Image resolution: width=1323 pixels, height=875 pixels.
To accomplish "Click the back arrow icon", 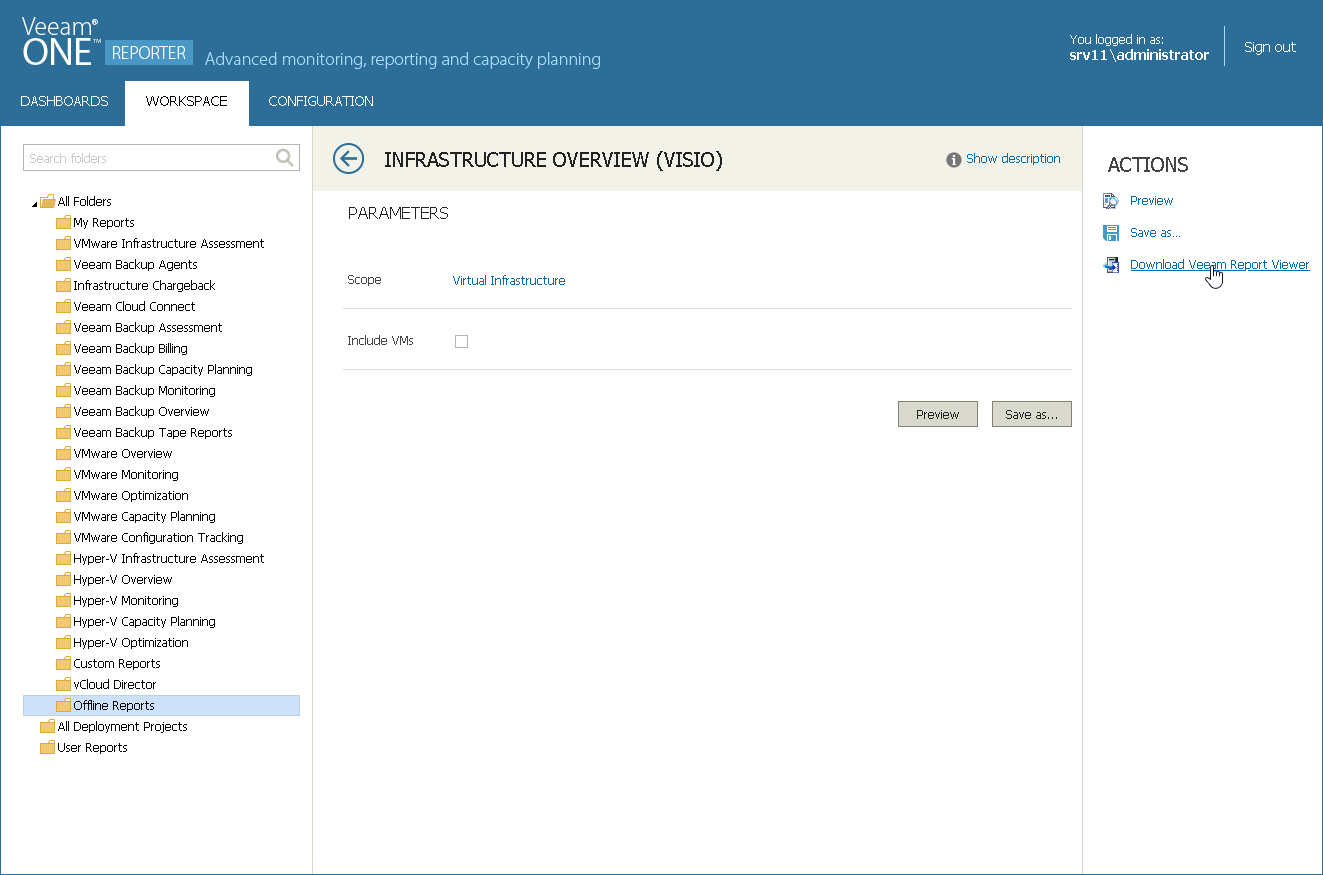I will pos(348,158).
